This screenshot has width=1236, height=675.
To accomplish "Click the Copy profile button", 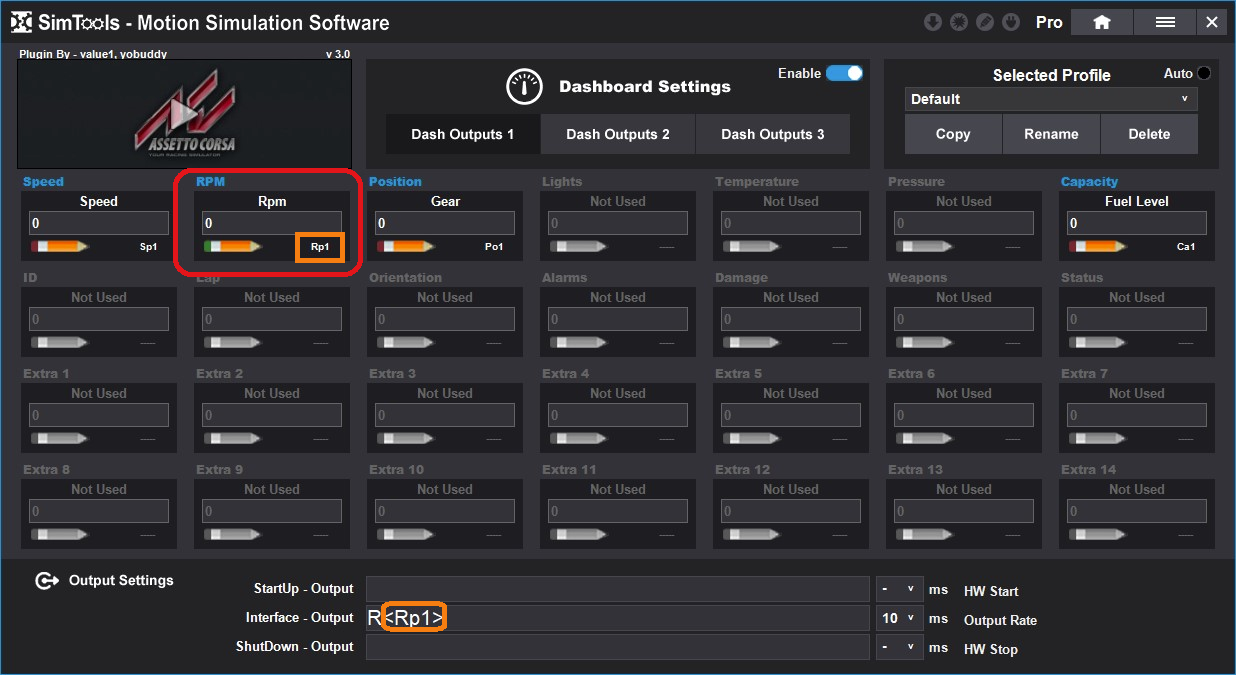I will click(953, 134).
